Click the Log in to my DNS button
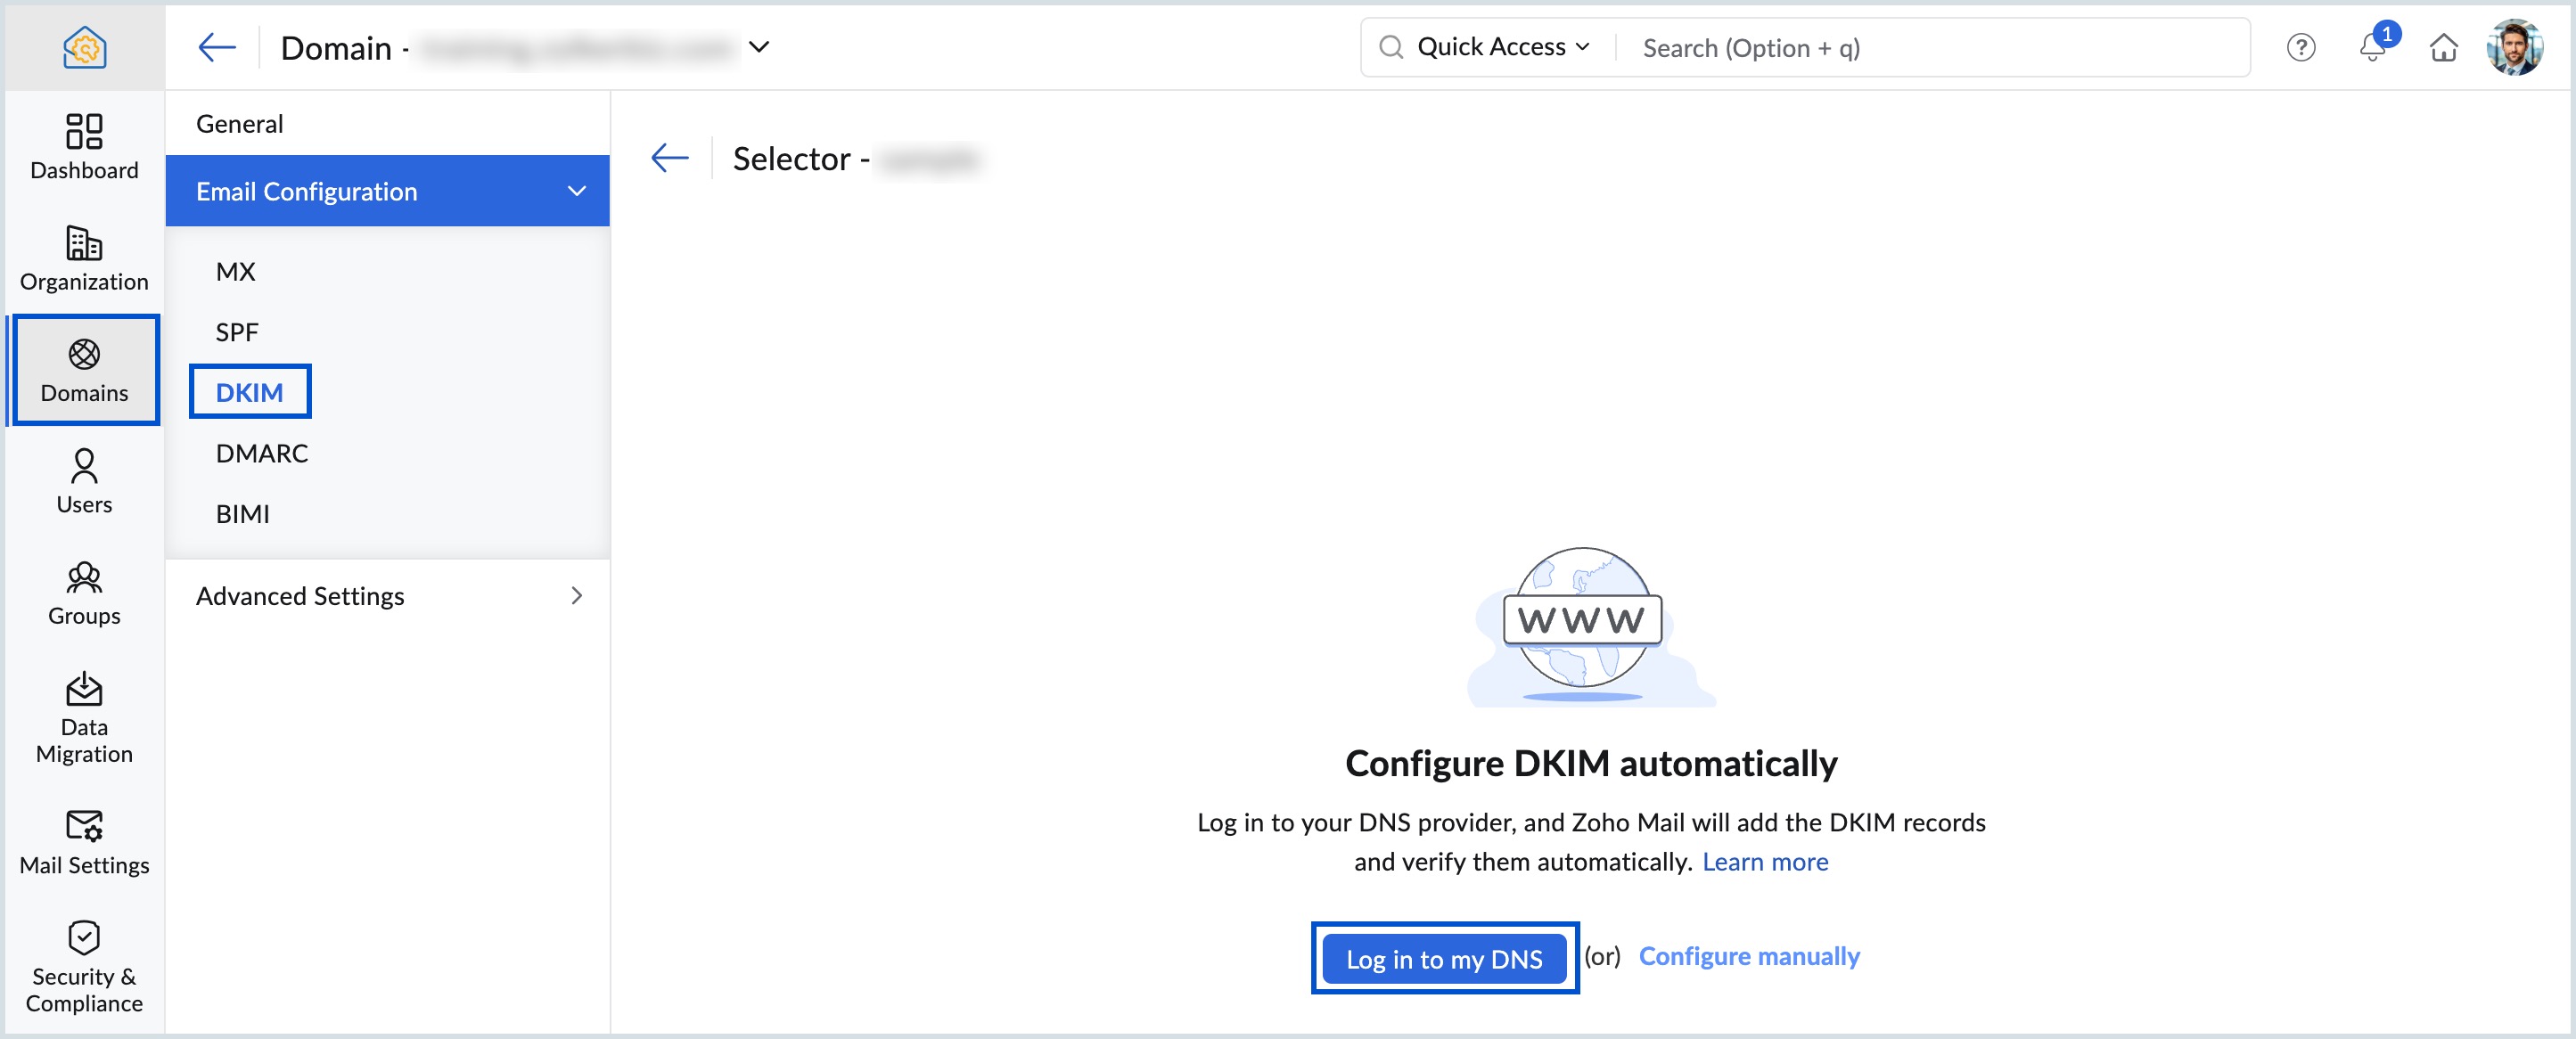Screen dimensions: 2576x1039 (x=1444, y=958)
